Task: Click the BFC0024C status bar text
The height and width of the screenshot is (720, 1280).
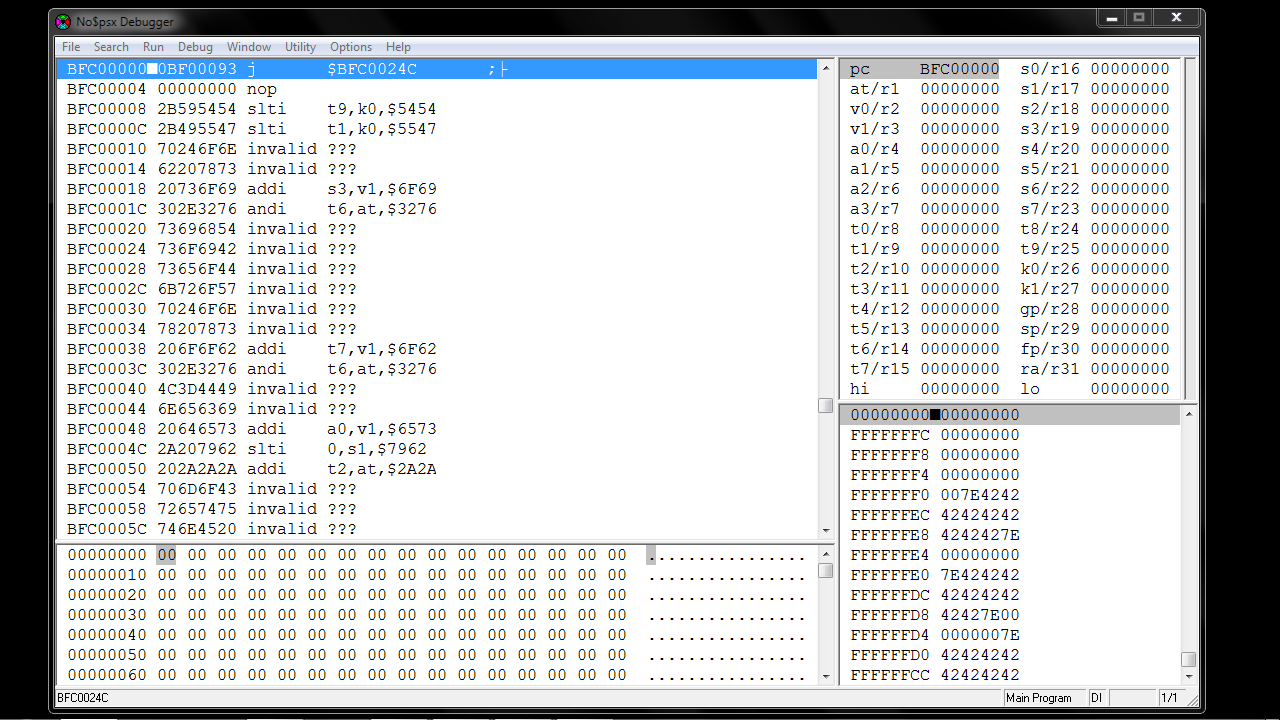Action: click(83, 698)
